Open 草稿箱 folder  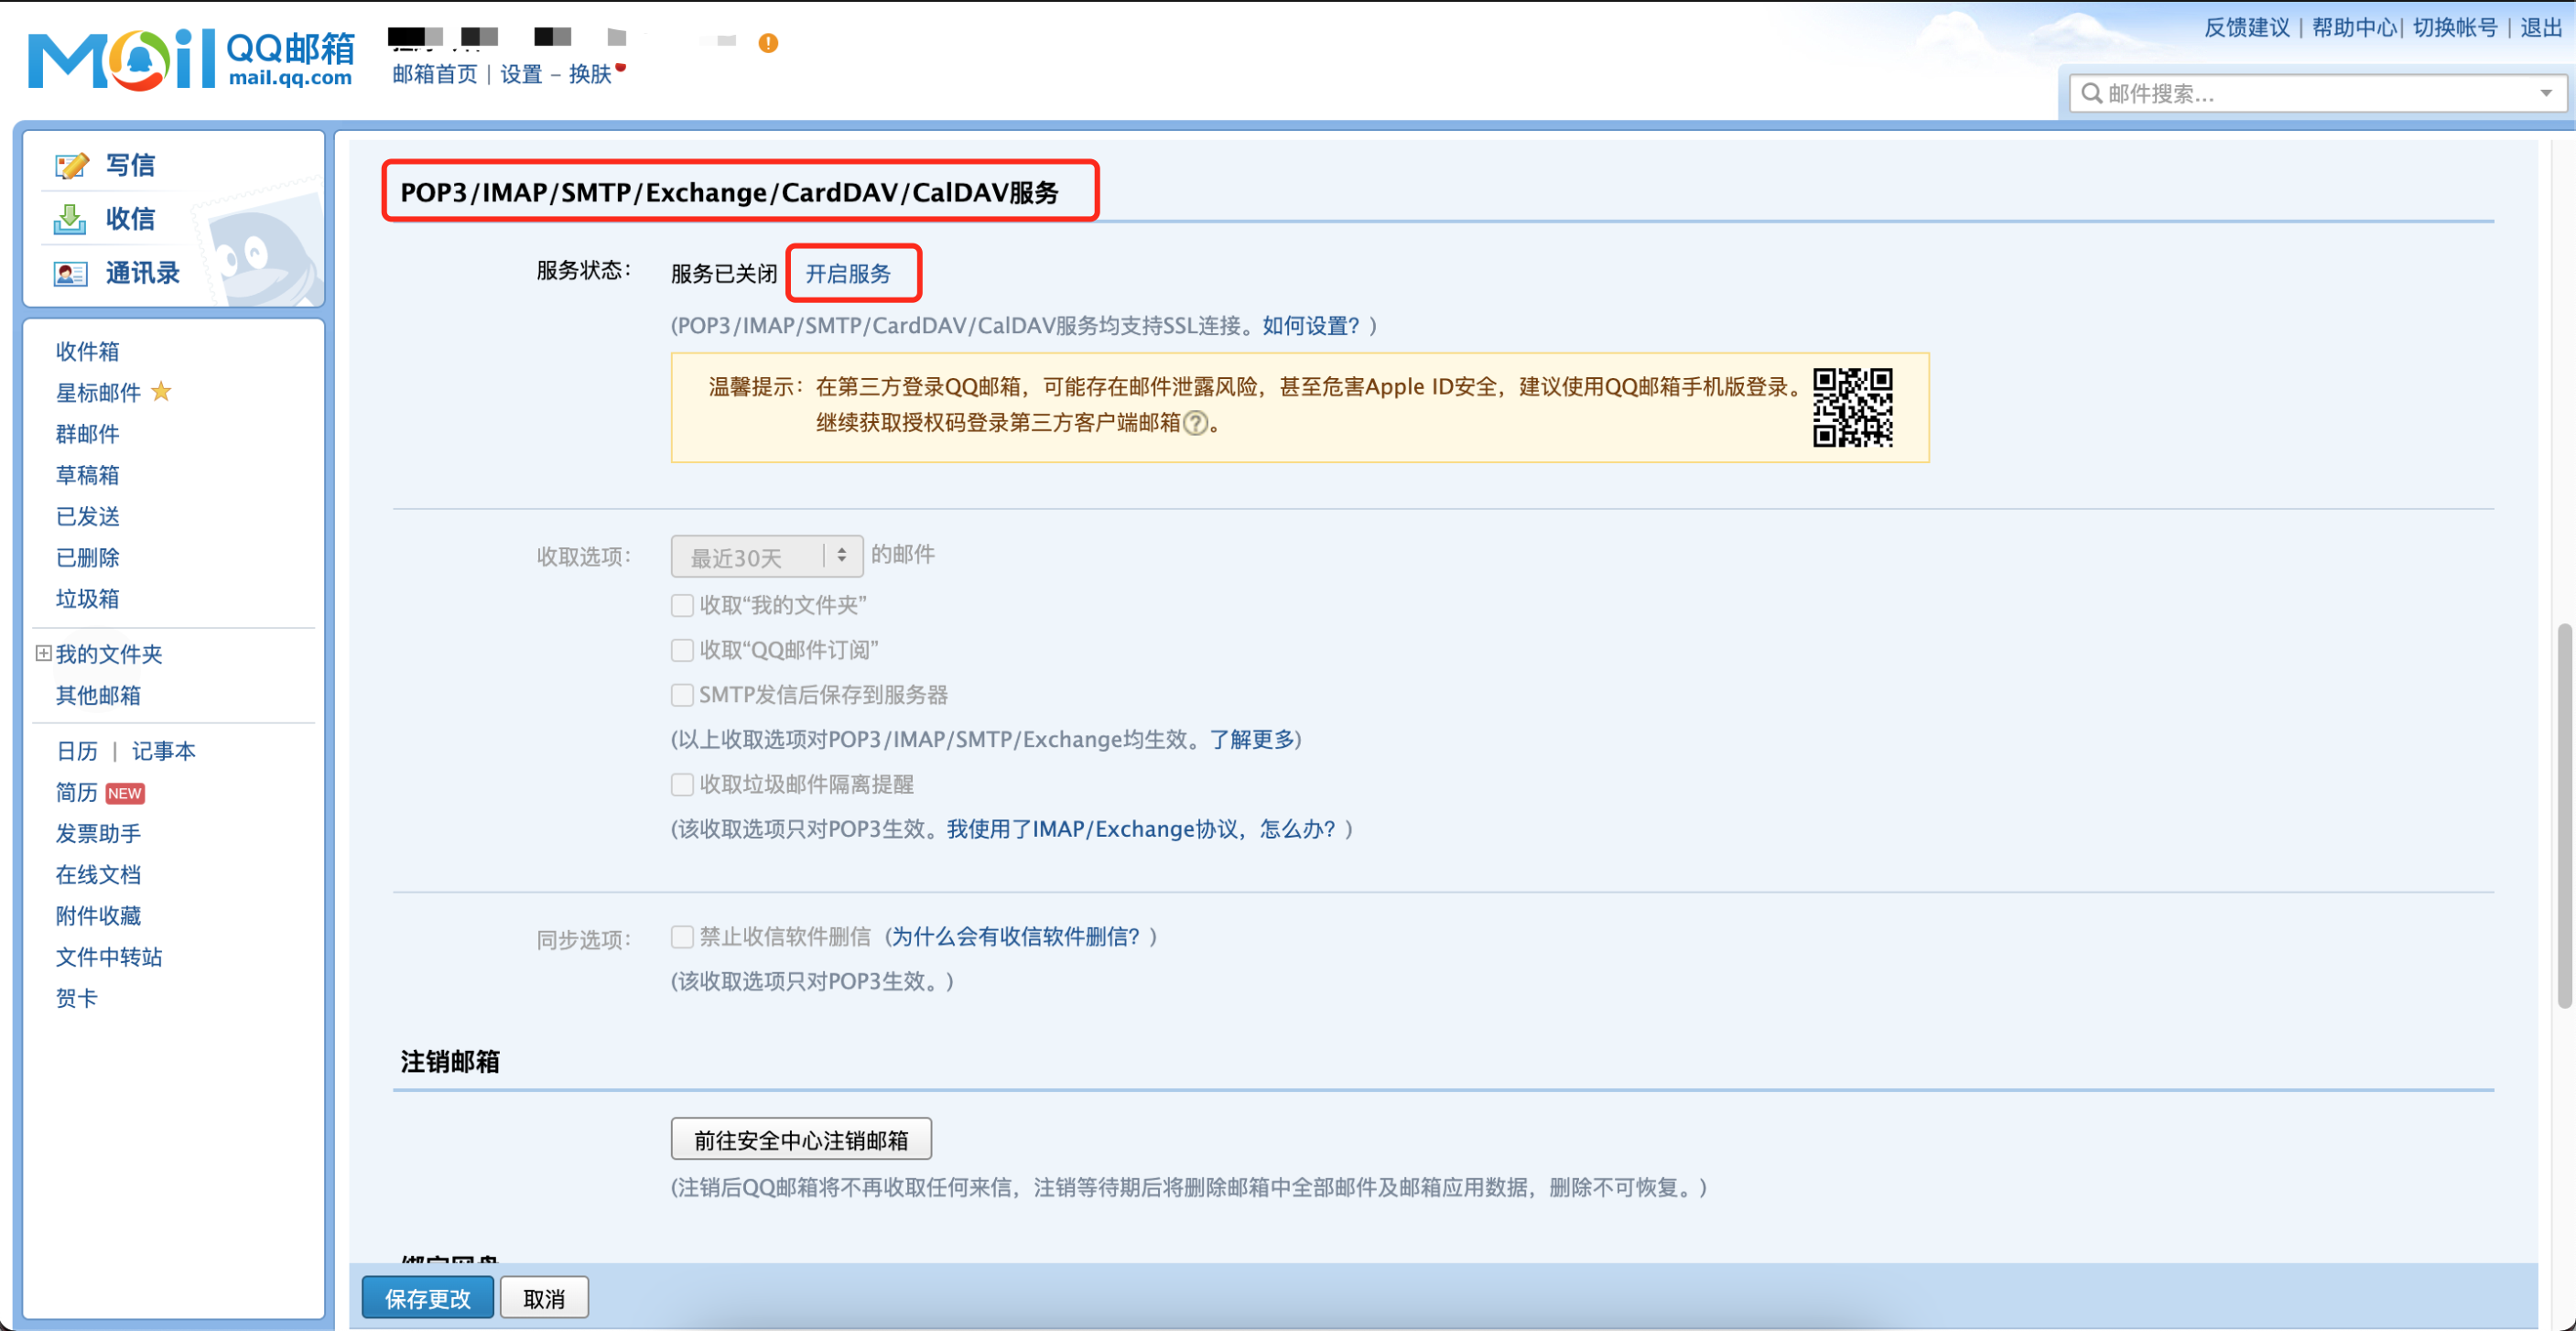pyautogui.click(x=87, y=475)
